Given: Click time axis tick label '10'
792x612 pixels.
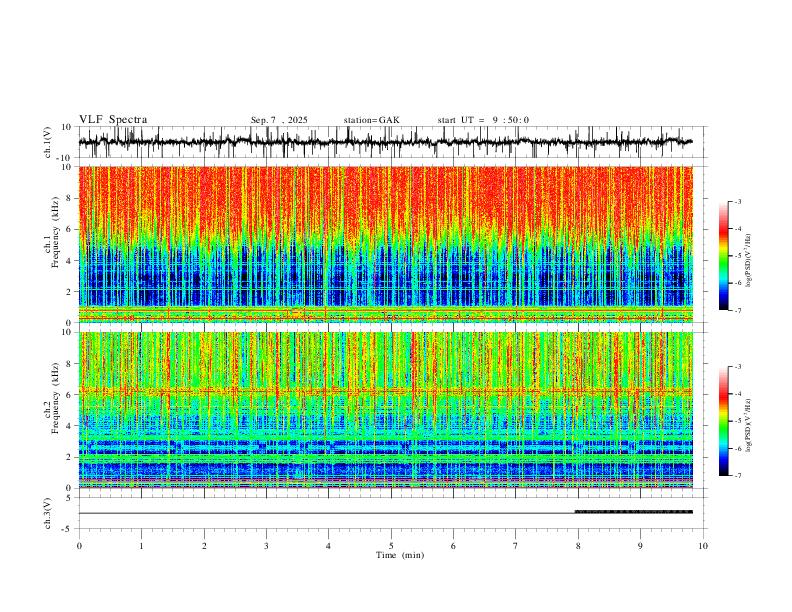Looking at the screenshot, I should click(703, 546).
